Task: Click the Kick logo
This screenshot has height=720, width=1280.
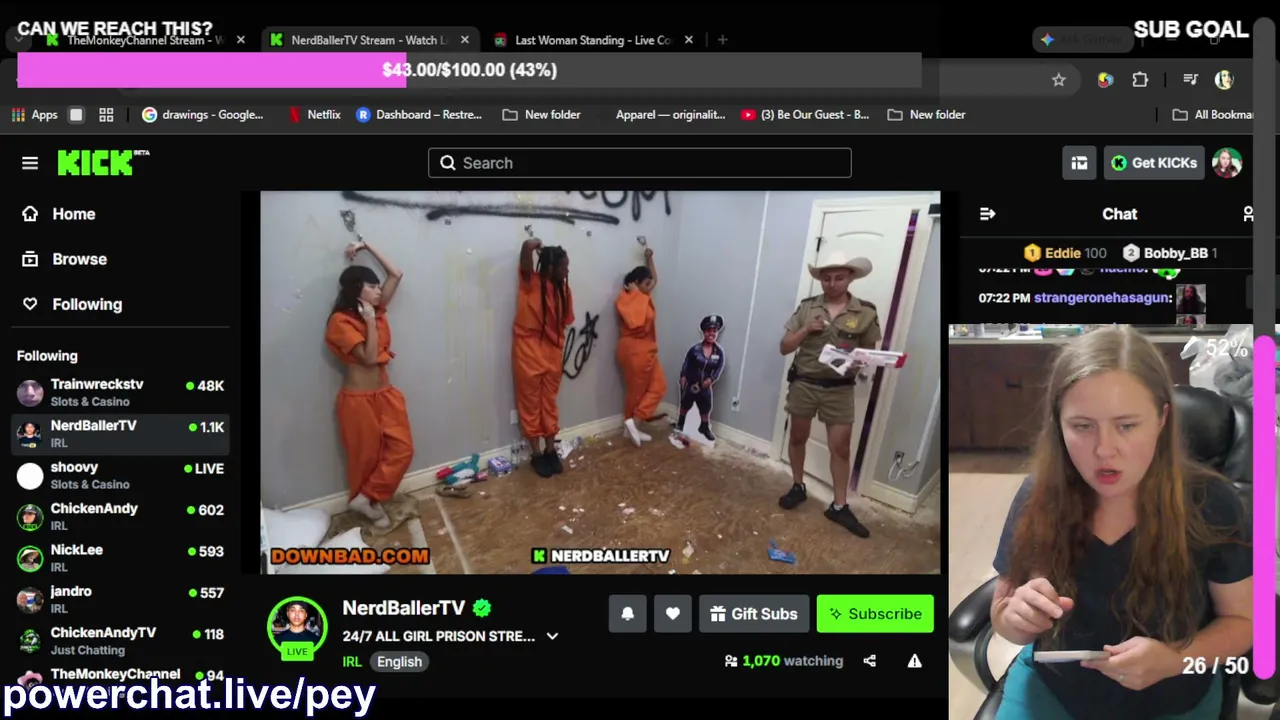Action: 103,163
